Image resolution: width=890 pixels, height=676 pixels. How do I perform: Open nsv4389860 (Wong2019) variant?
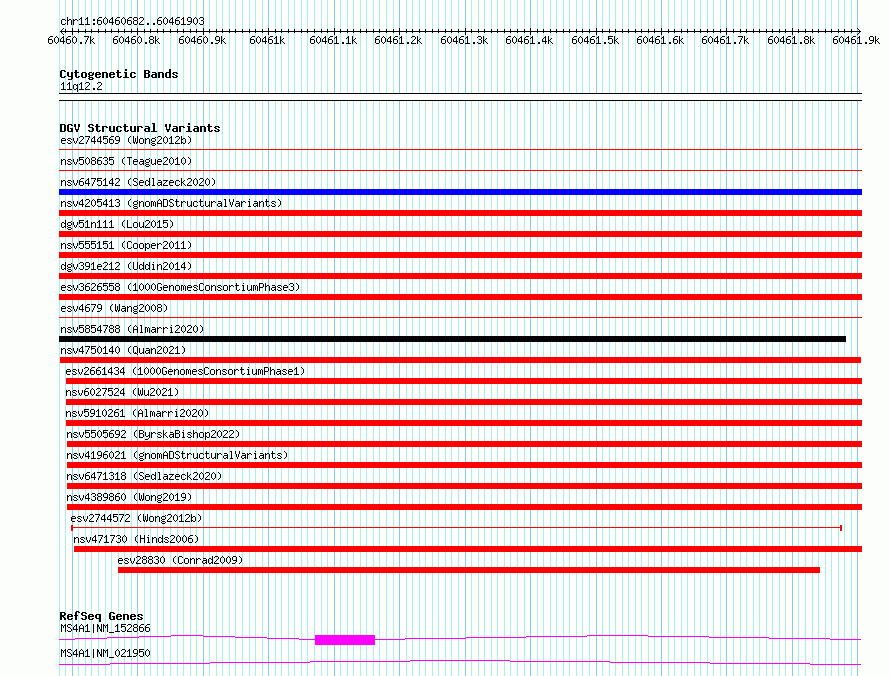[129, 497]
